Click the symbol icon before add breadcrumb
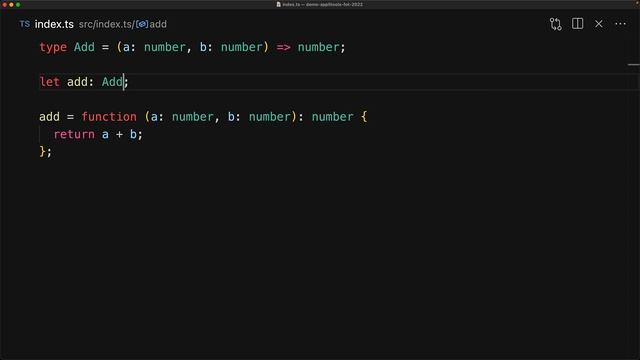 tap(142, 24)
